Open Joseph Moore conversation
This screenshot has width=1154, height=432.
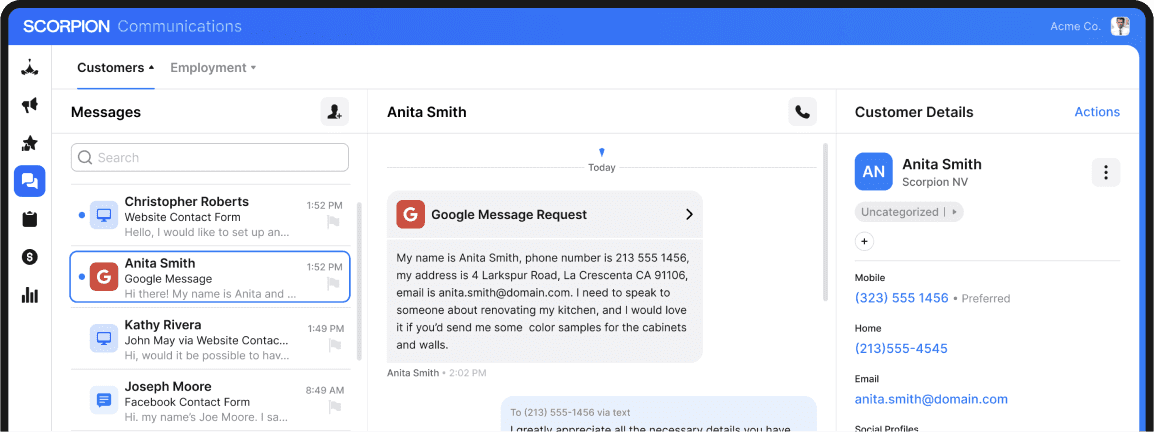coord(210,400)
